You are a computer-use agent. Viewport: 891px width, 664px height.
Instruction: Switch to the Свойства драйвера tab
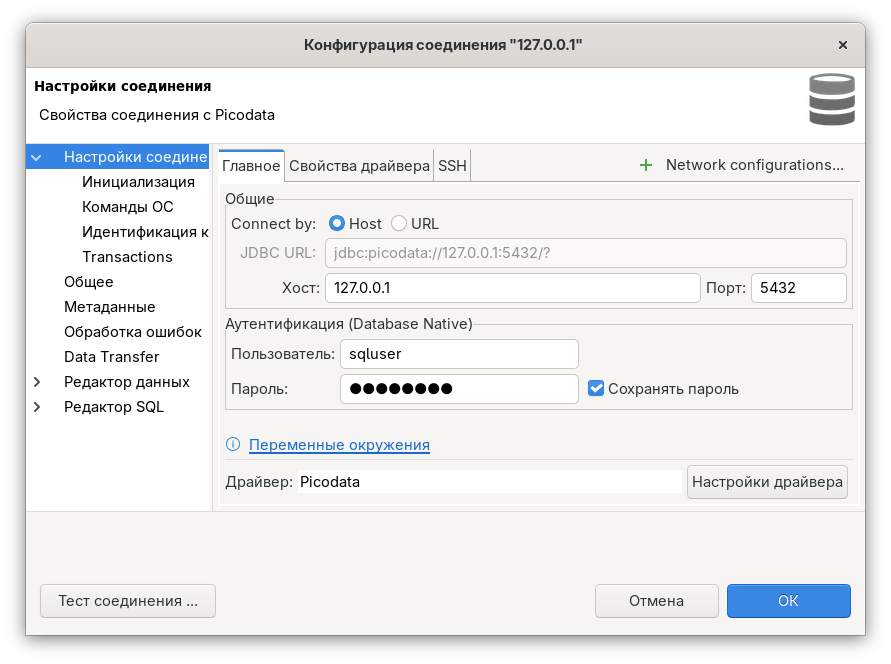359,166
